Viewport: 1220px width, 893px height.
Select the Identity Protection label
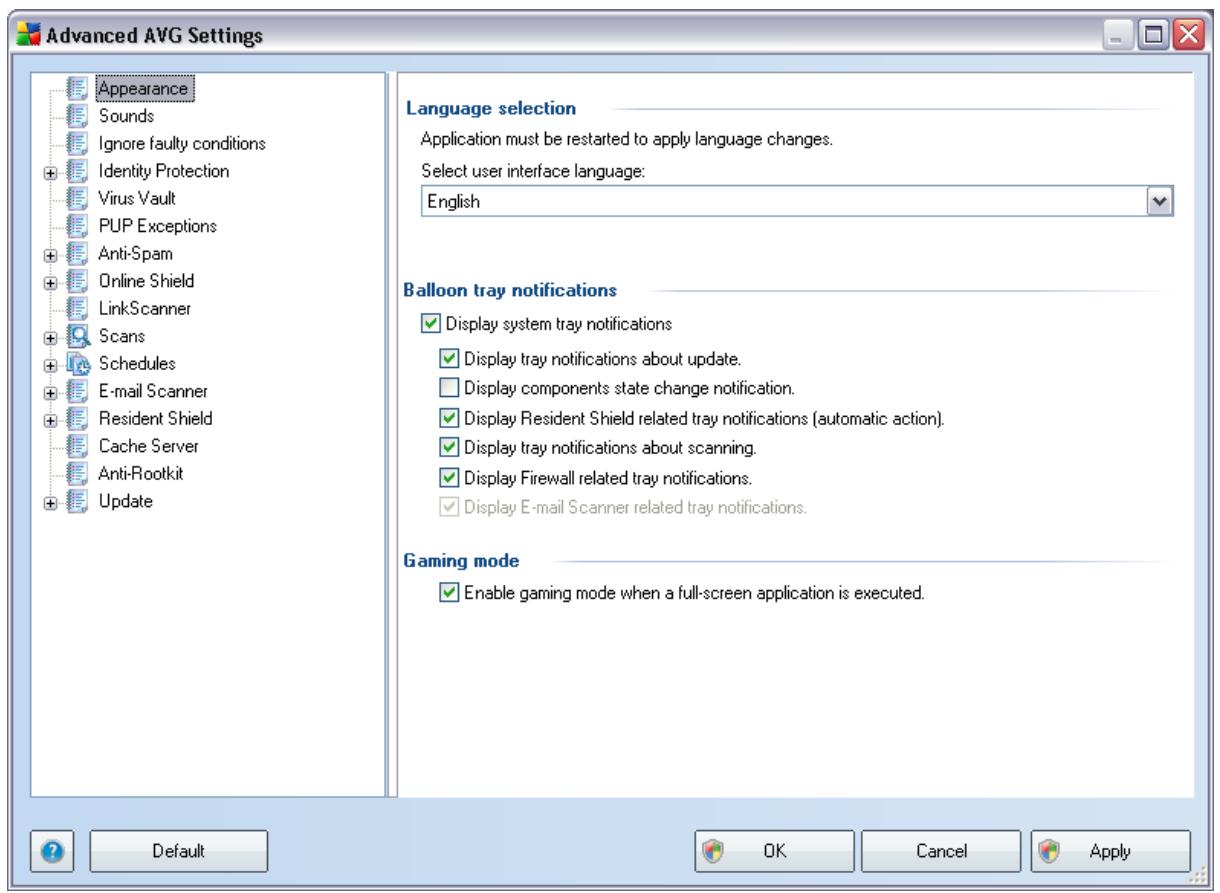[163, 171]
